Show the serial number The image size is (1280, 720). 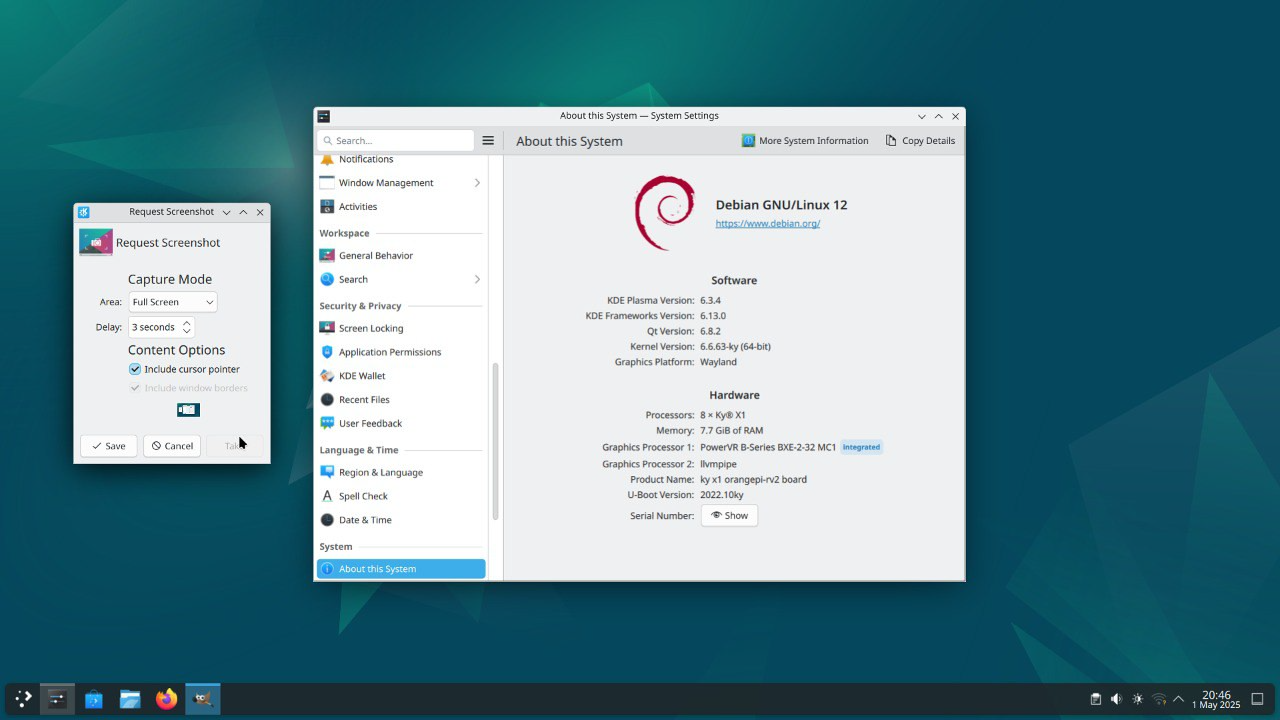729,516
